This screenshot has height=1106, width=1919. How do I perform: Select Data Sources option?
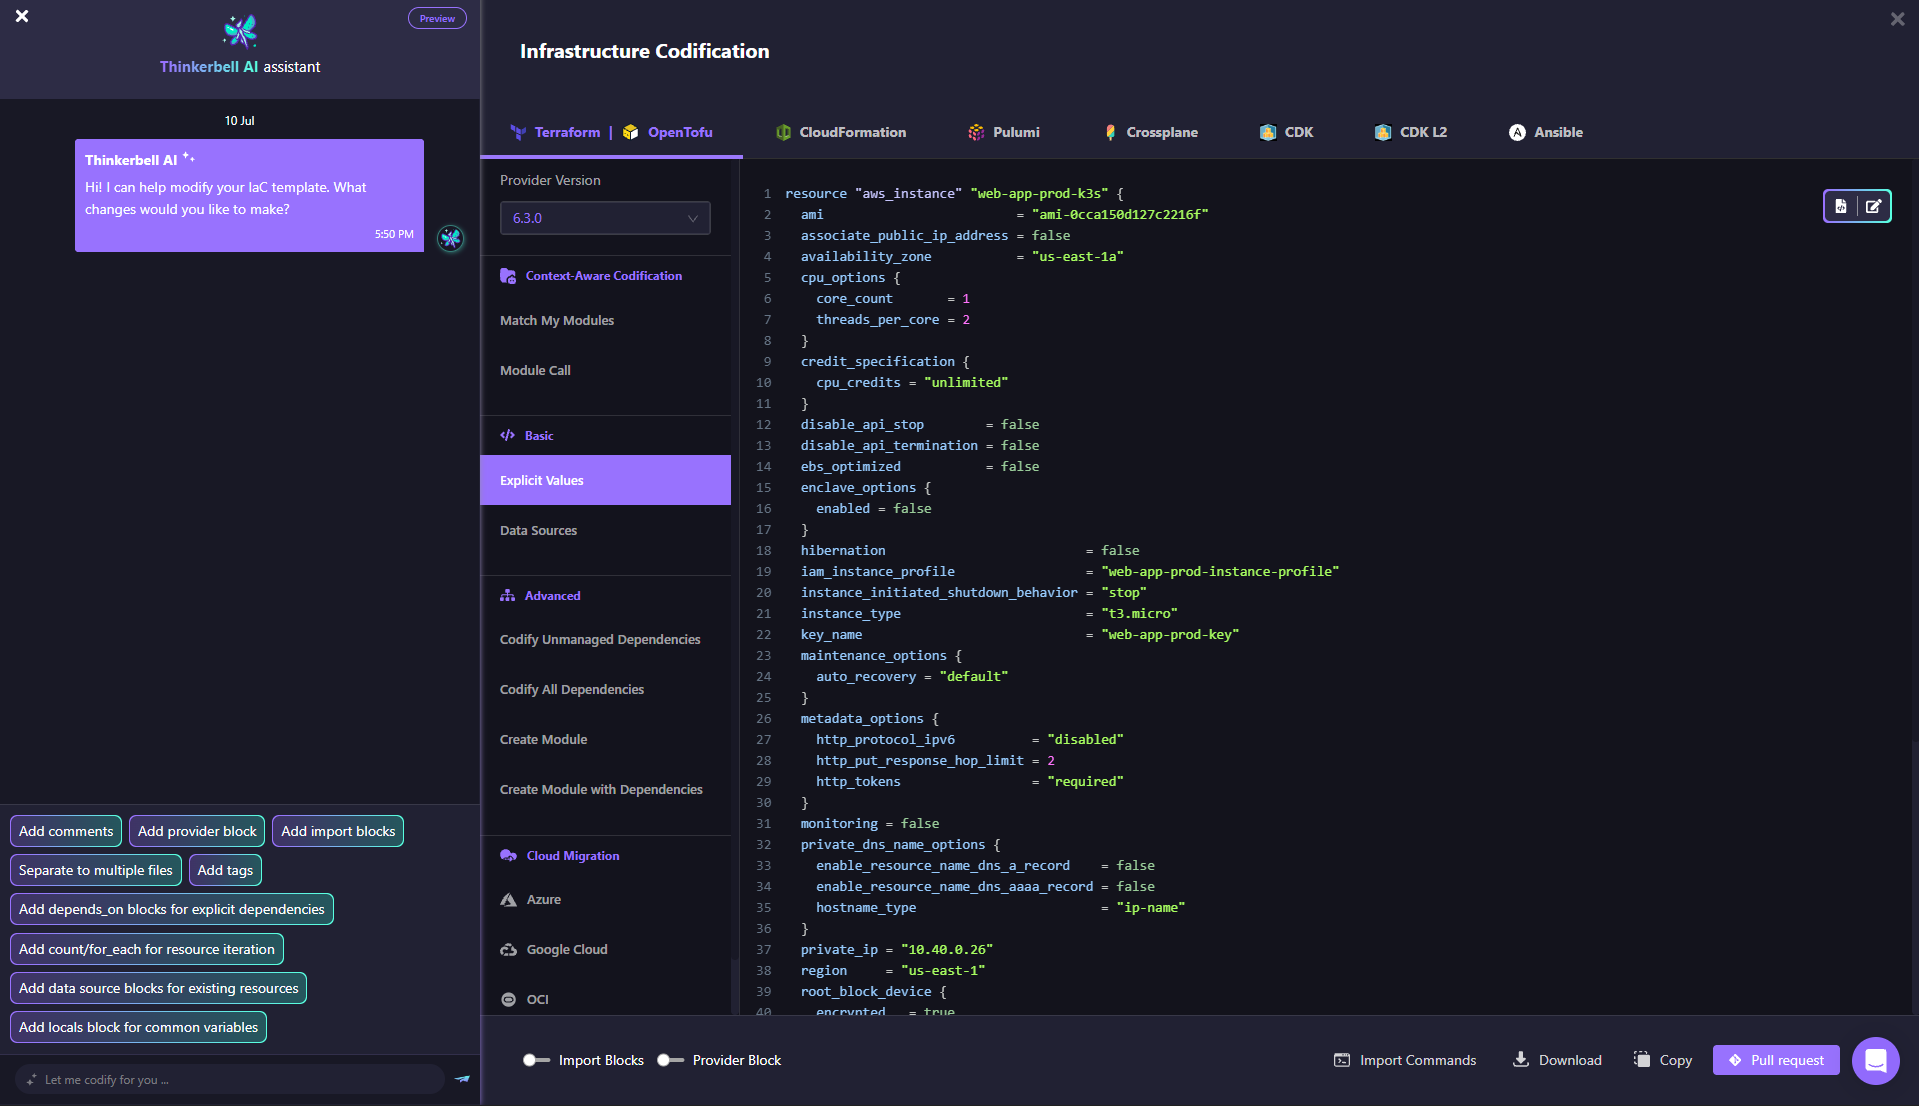[x=605, y=530]
